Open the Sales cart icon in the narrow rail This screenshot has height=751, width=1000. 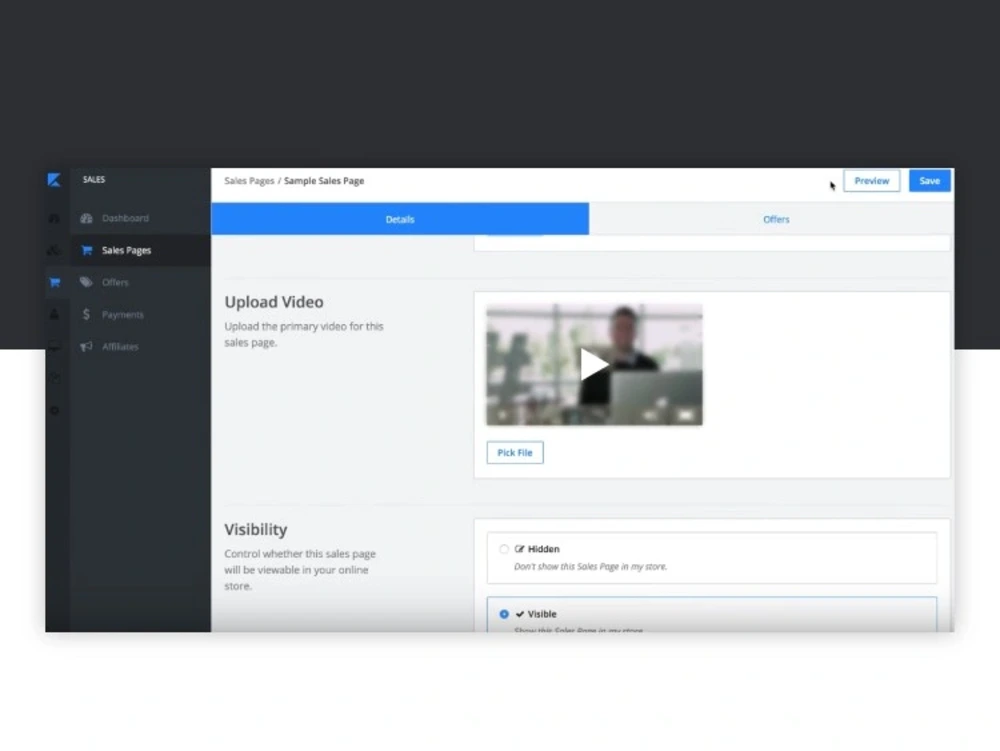[x=55, y=282]
